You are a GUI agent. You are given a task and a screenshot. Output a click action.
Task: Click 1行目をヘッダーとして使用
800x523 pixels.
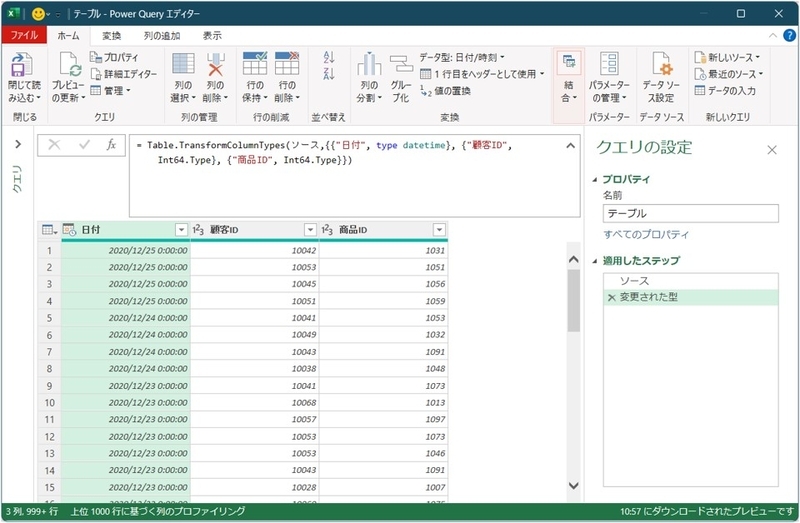click(482, 74)
